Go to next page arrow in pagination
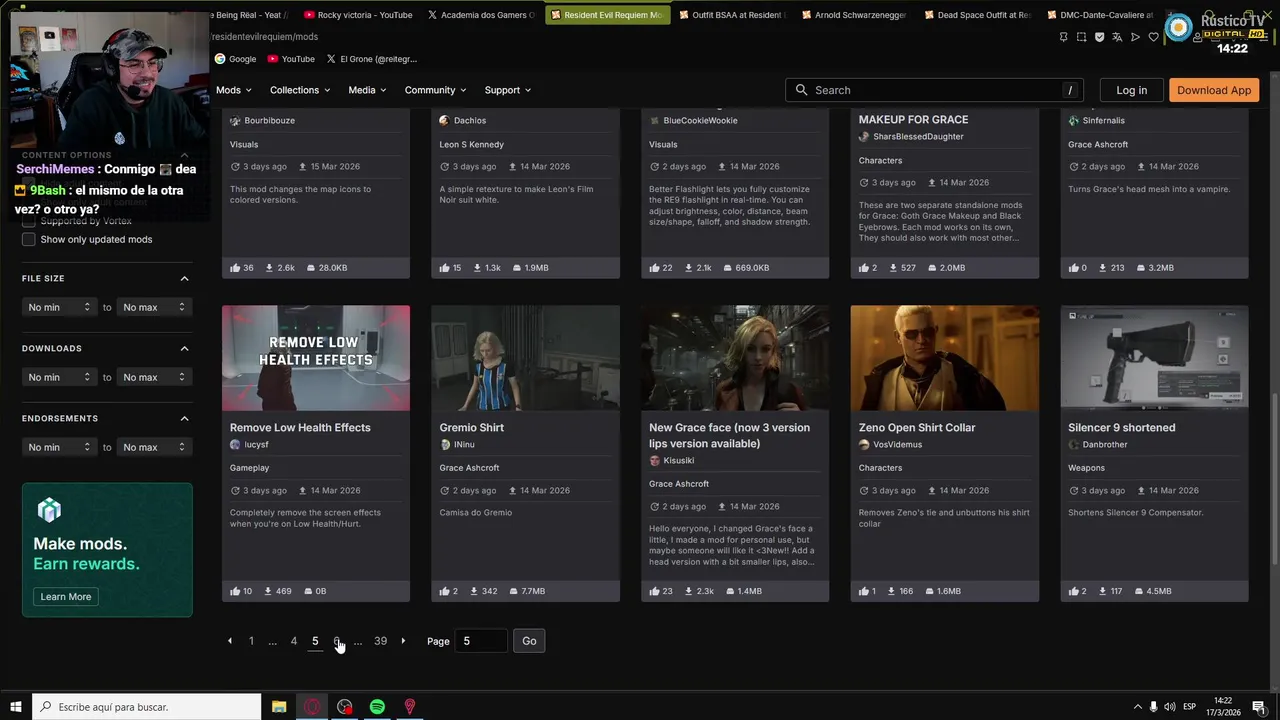The height and width of the screenshot is (720, 1280). 403,641
